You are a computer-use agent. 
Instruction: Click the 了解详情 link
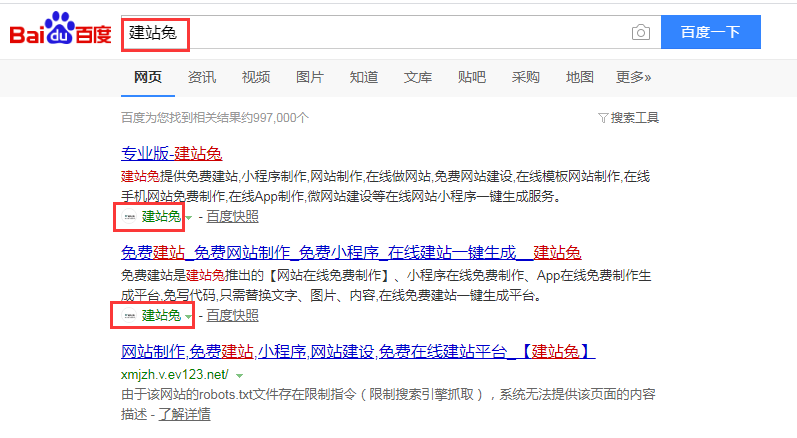click(185, 415)
